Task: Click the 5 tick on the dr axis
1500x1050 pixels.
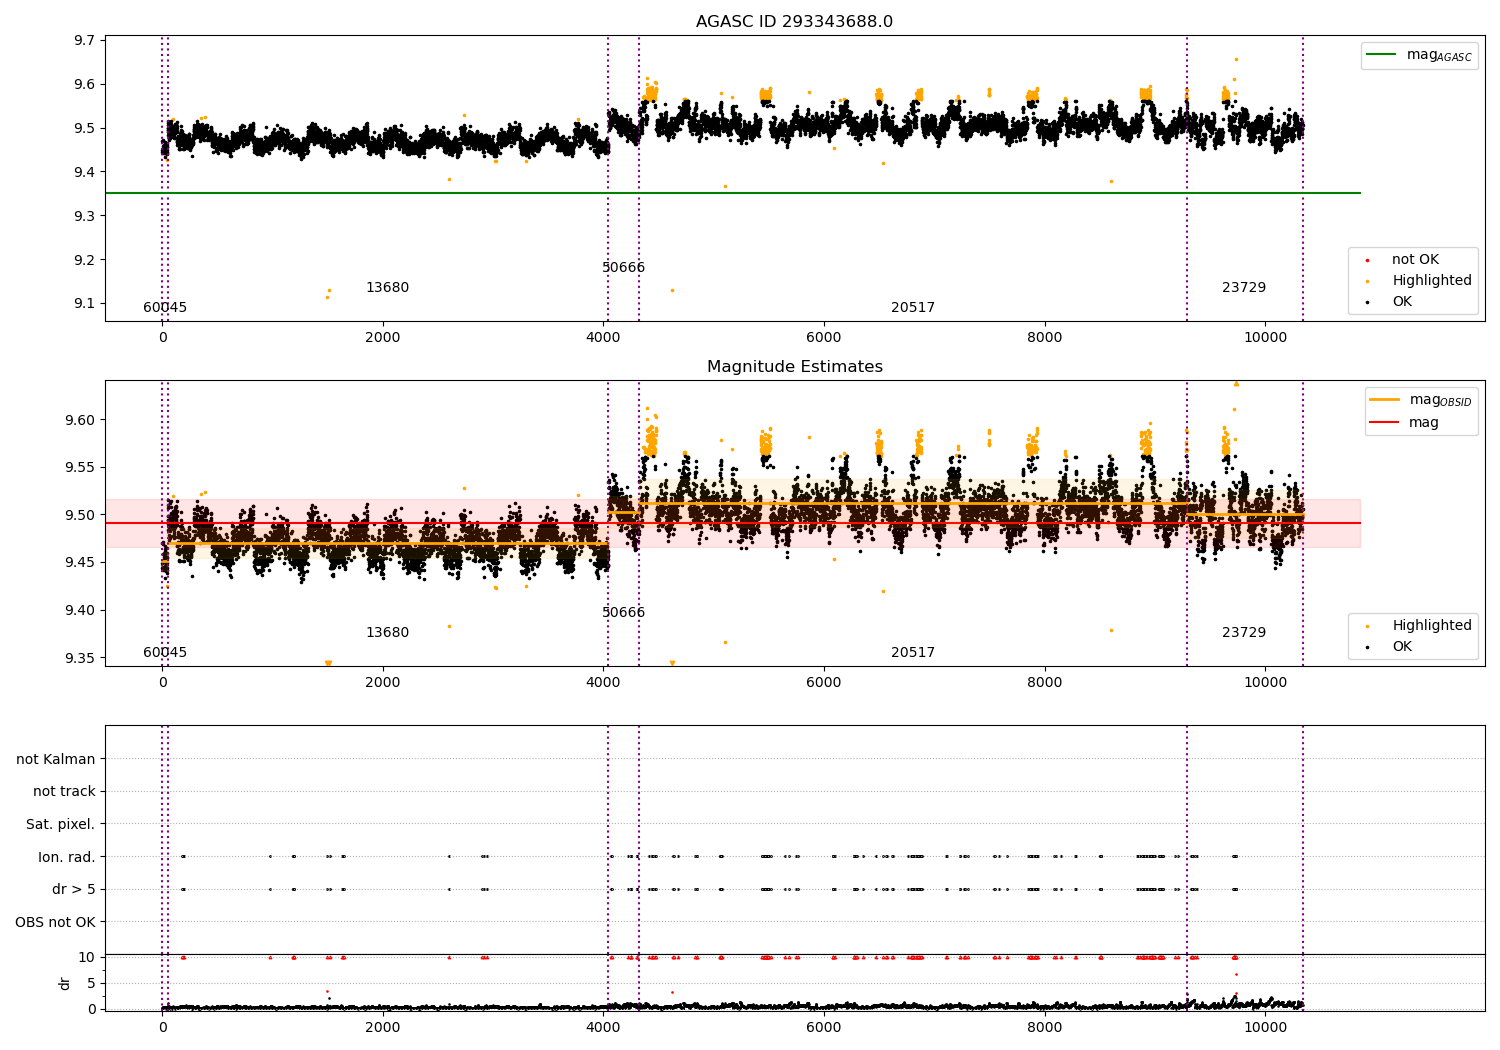Action: [x=92, y=984]
